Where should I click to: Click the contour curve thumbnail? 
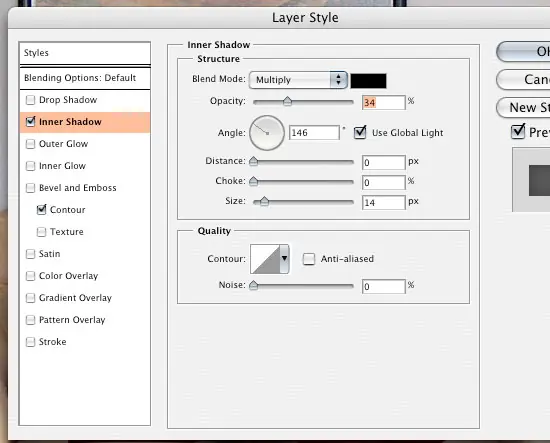[x=265, y=259]
